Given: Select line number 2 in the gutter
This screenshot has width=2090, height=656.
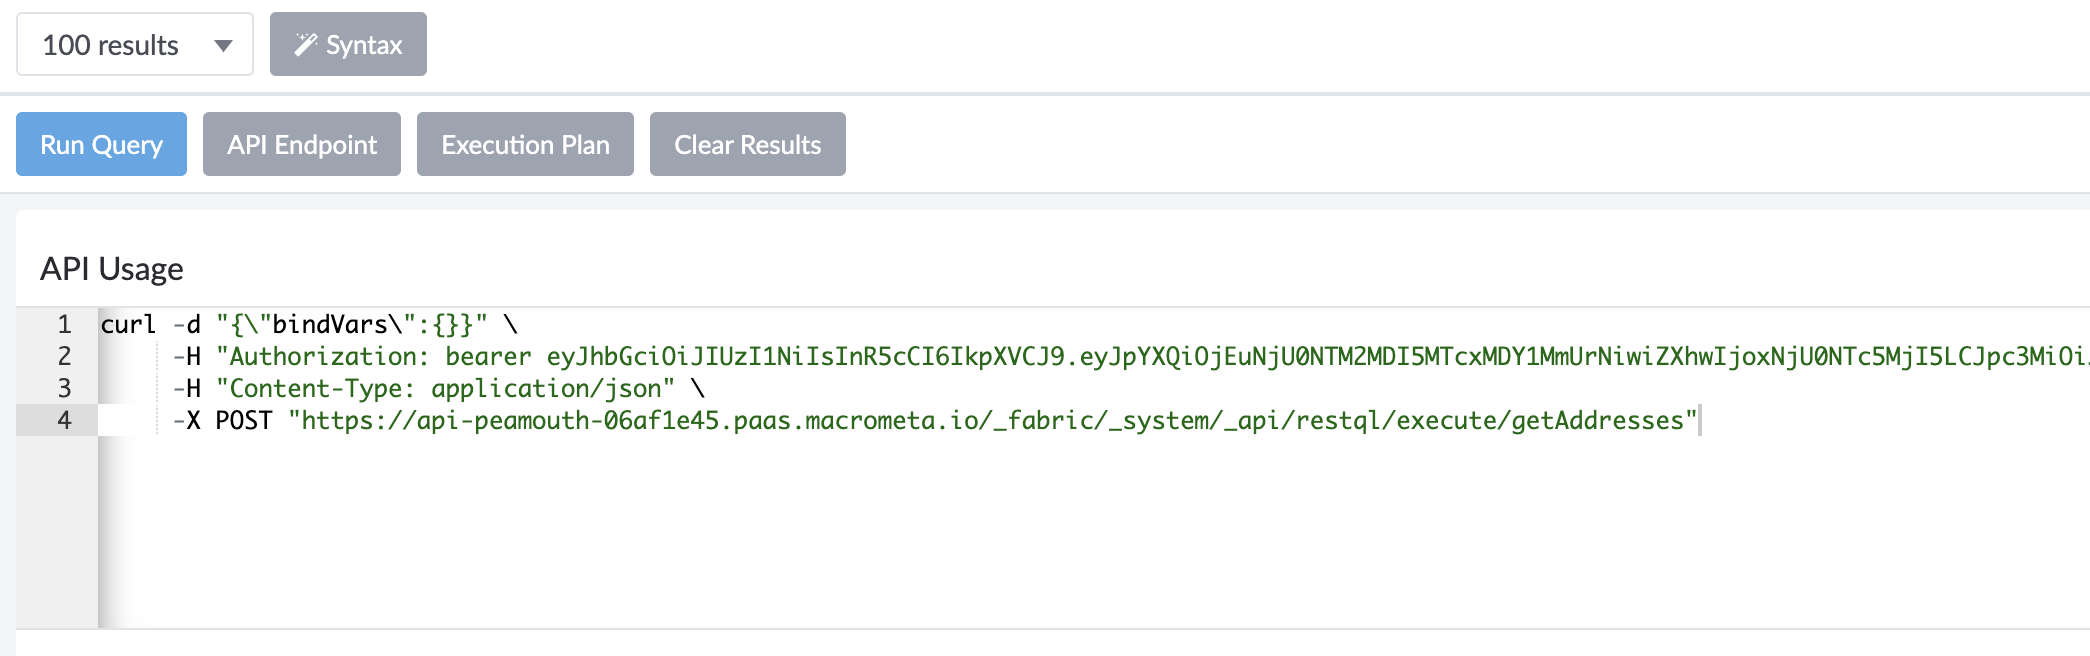Looking at the screenshot, I should (62, 356).
